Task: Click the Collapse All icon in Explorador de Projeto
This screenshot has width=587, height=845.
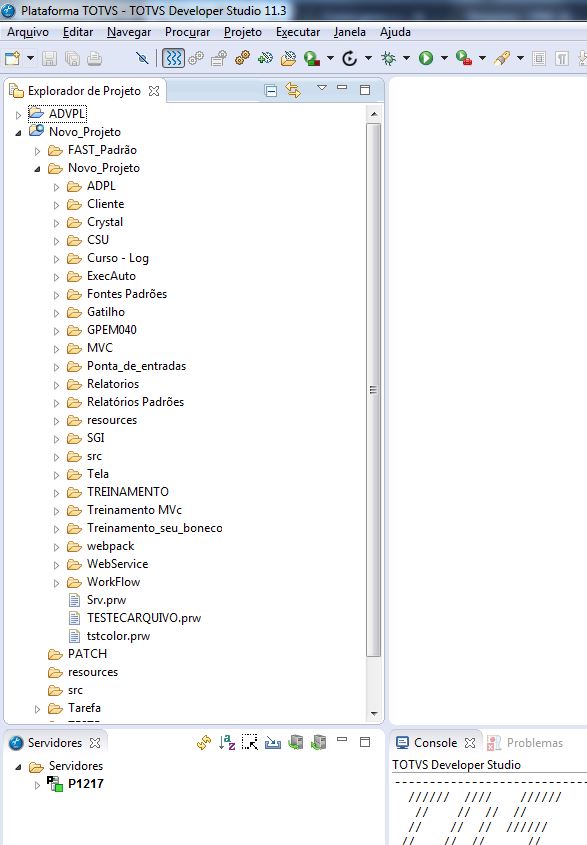Action: pos(271,91)
